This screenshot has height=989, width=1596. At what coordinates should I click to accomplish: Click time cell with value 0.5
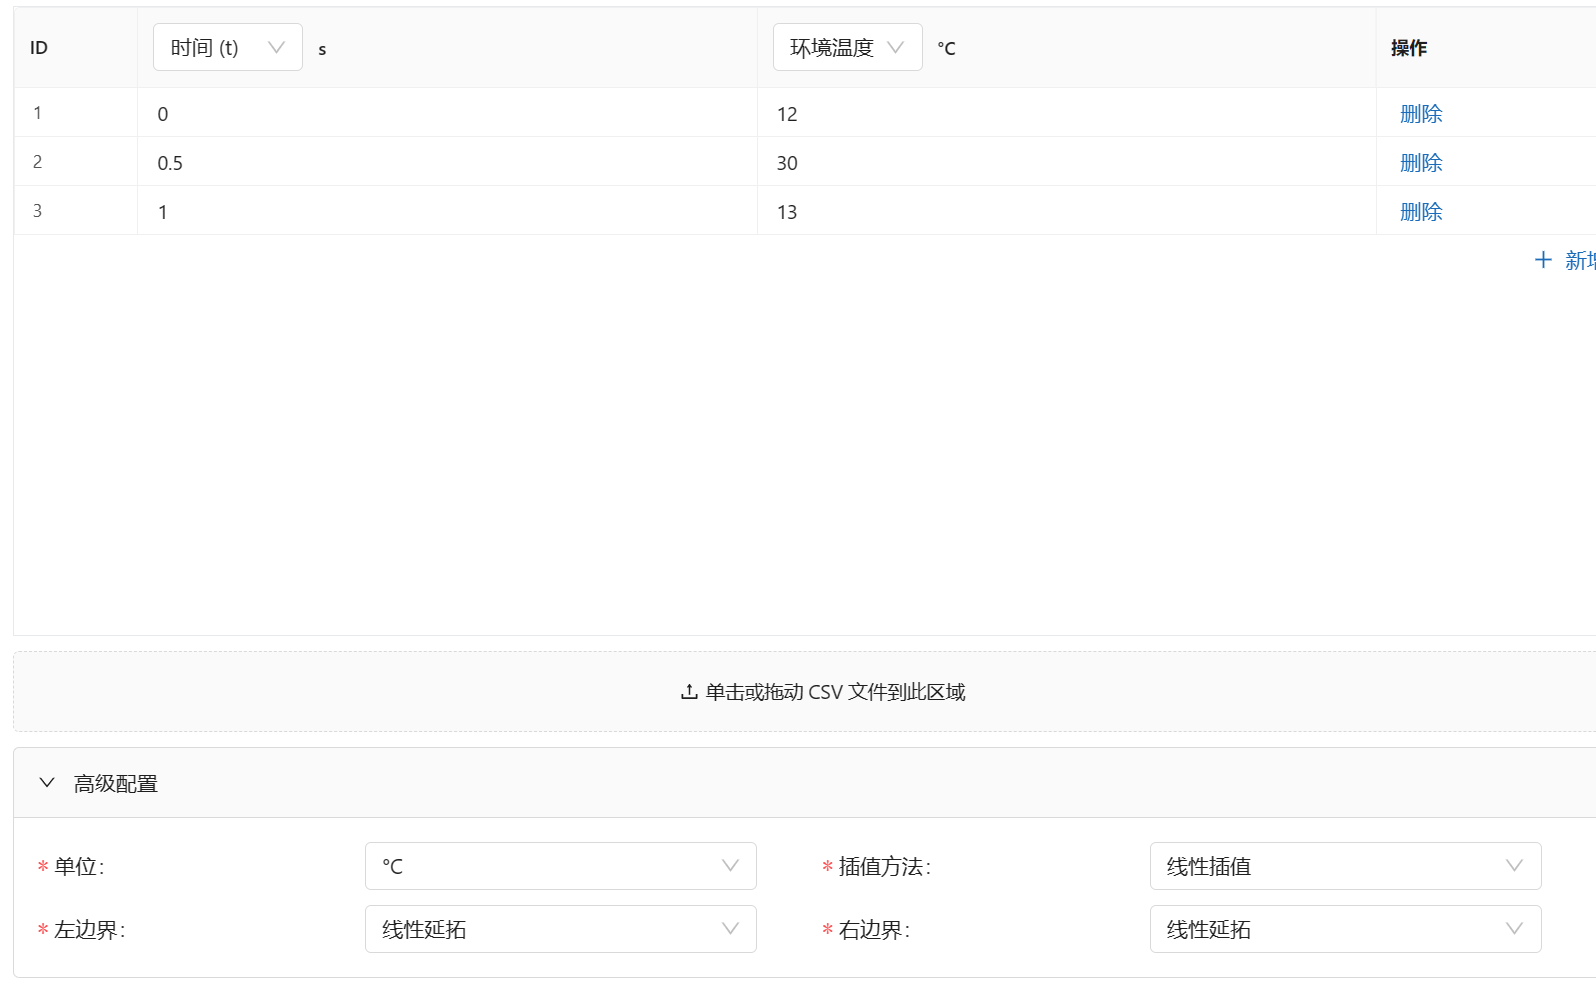[x=447, y=162]
